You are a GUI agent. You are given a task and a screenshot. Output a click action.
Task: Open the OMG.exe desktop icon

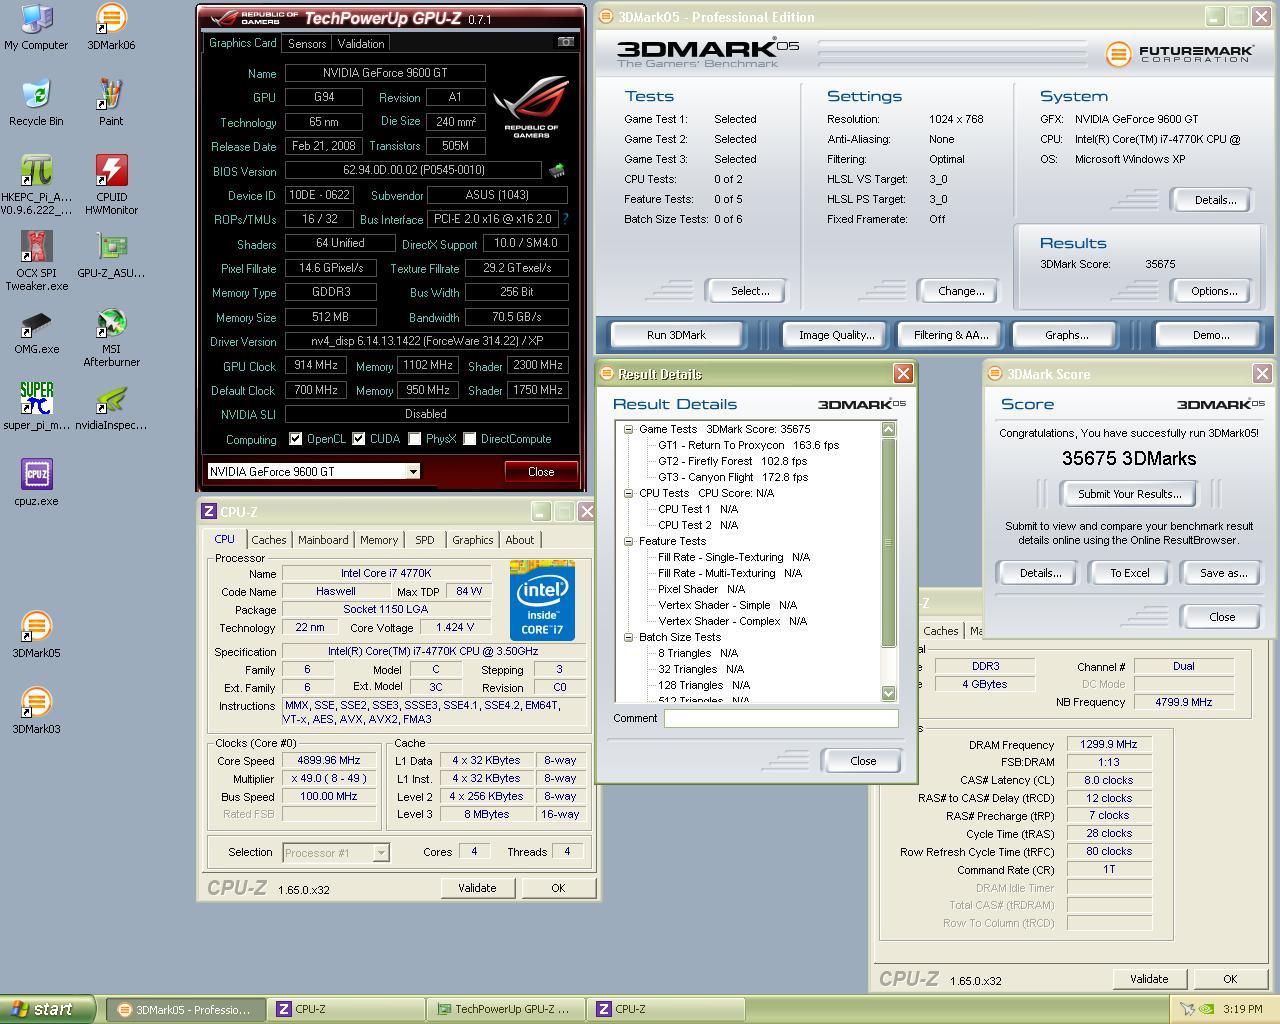(x=36, y=331)
